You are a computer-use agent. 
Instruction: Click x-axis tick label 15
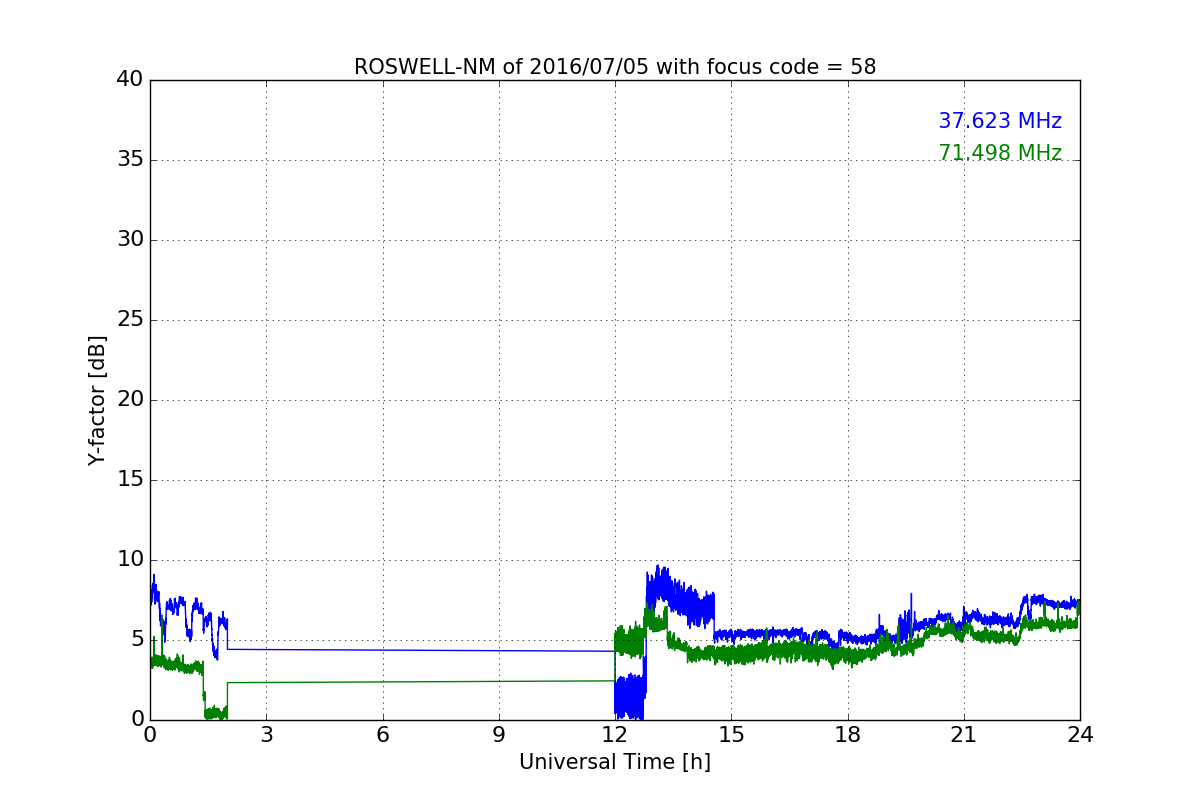coord(731,734)
